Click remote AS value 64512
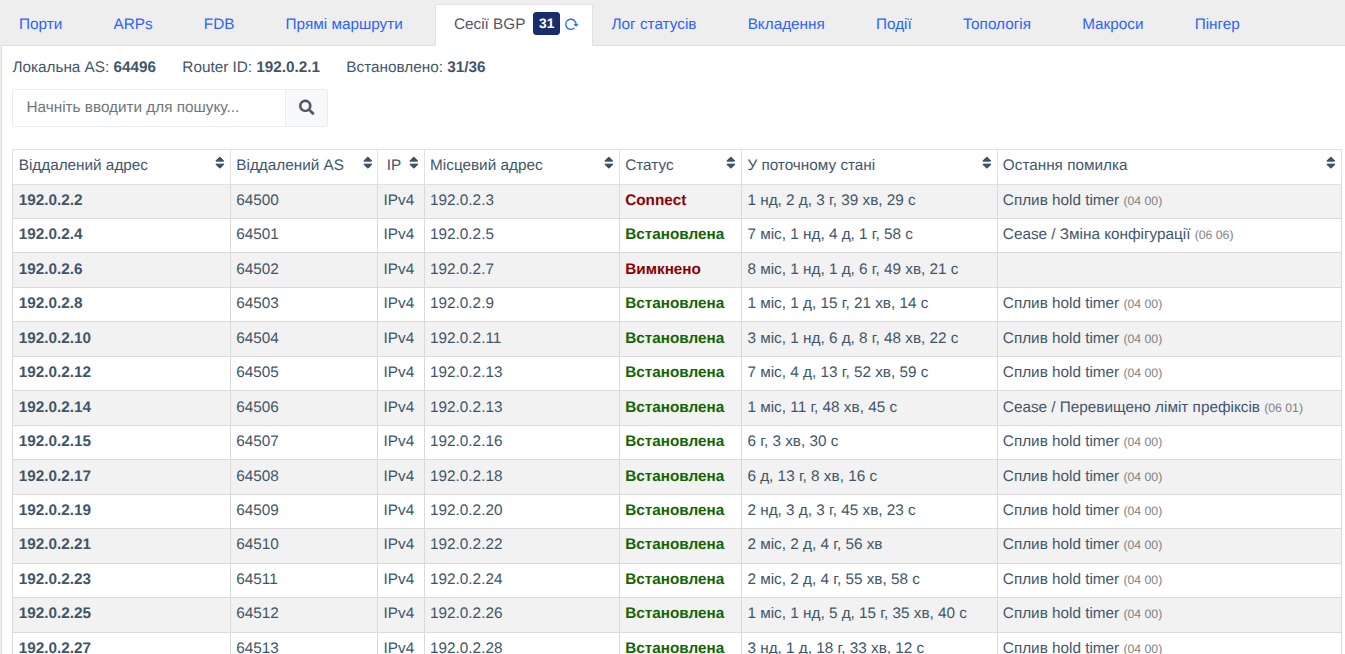This screenshot has height=654, width=1345. pyautogui.click(x=257, y=613)
